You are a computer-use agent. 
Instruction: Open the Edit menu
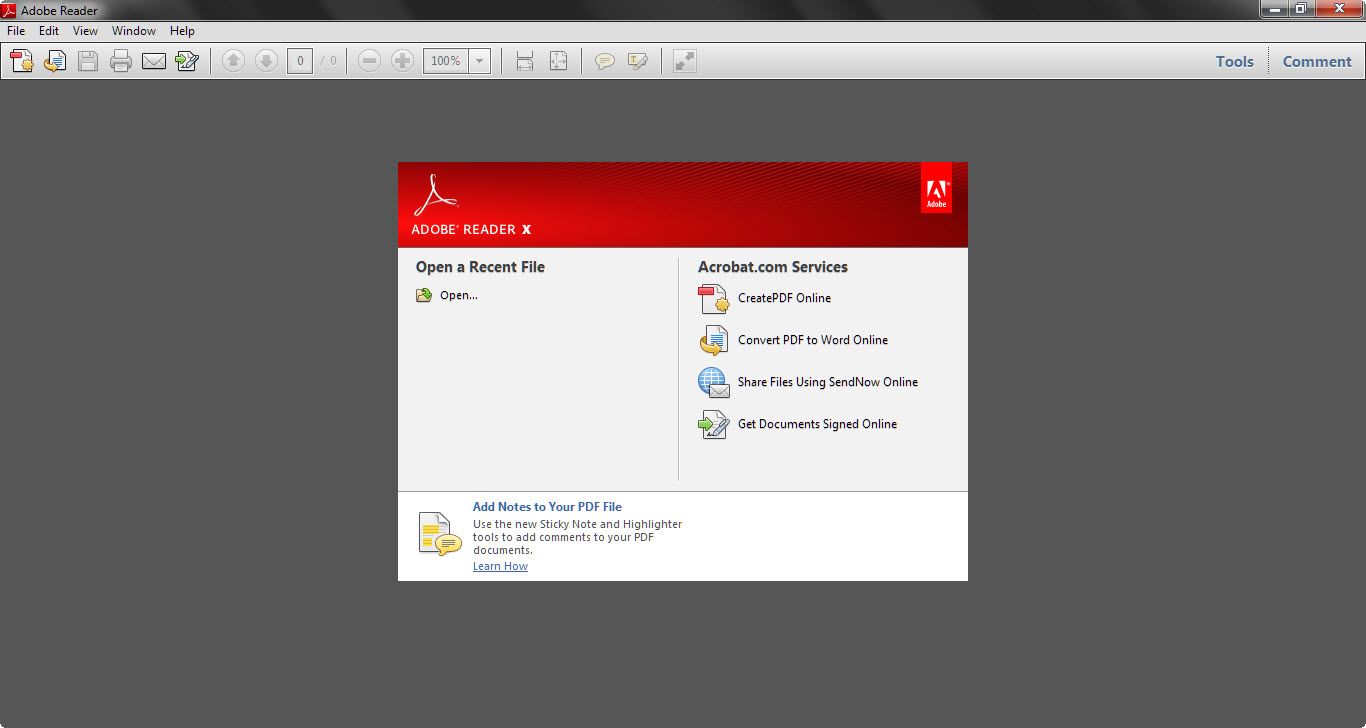coord(49,31)
